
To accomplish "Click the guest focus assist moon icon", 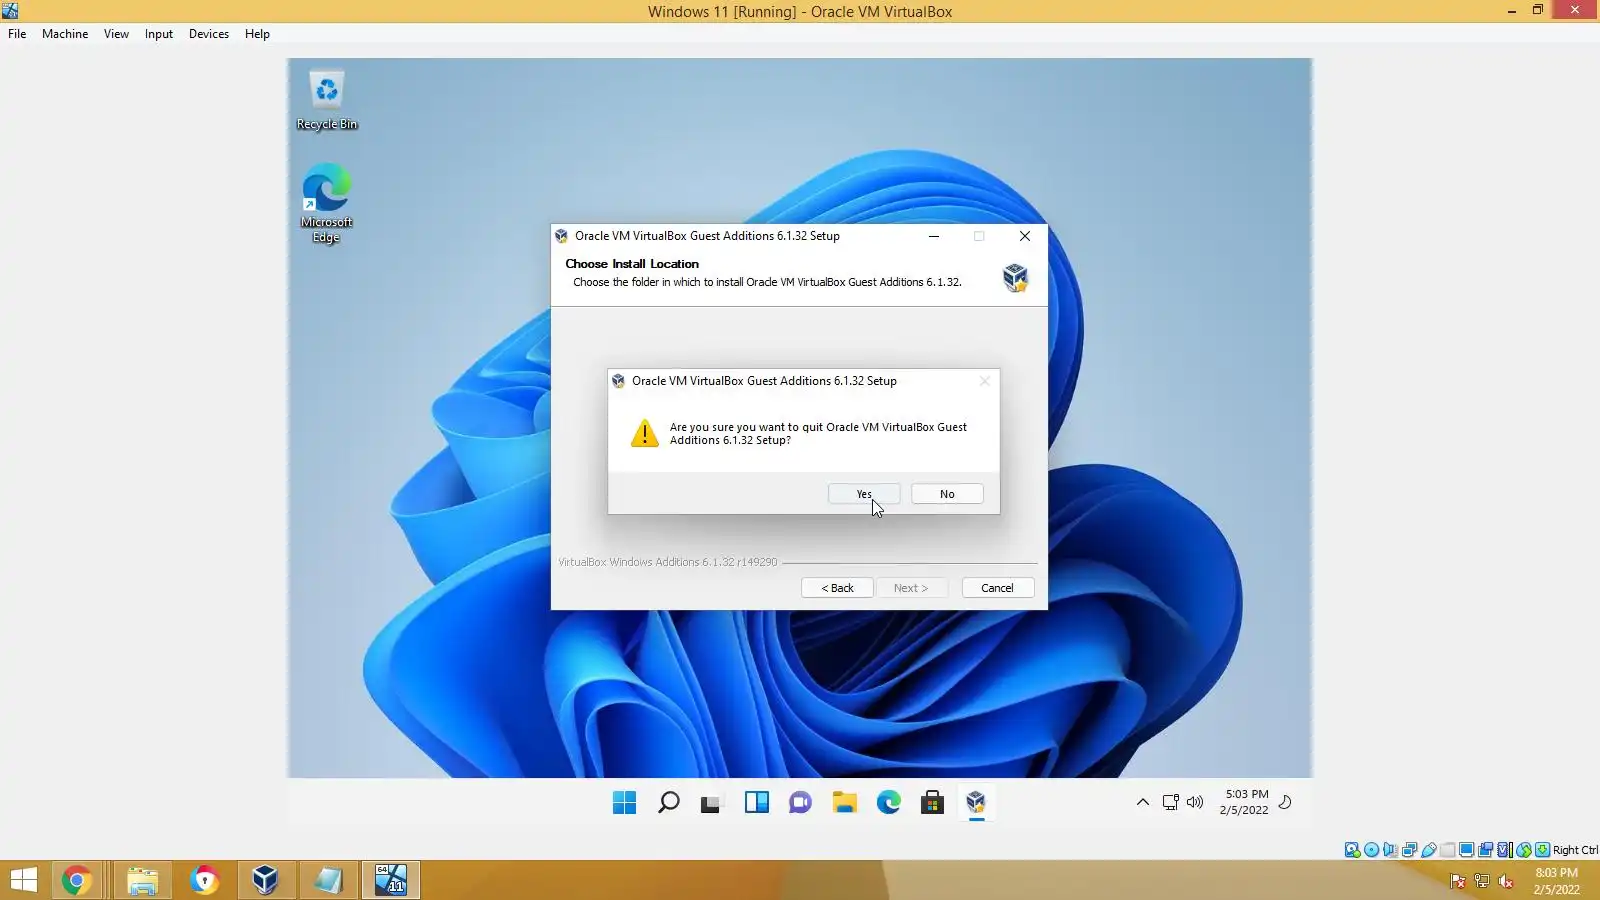I will (1286, 802).
